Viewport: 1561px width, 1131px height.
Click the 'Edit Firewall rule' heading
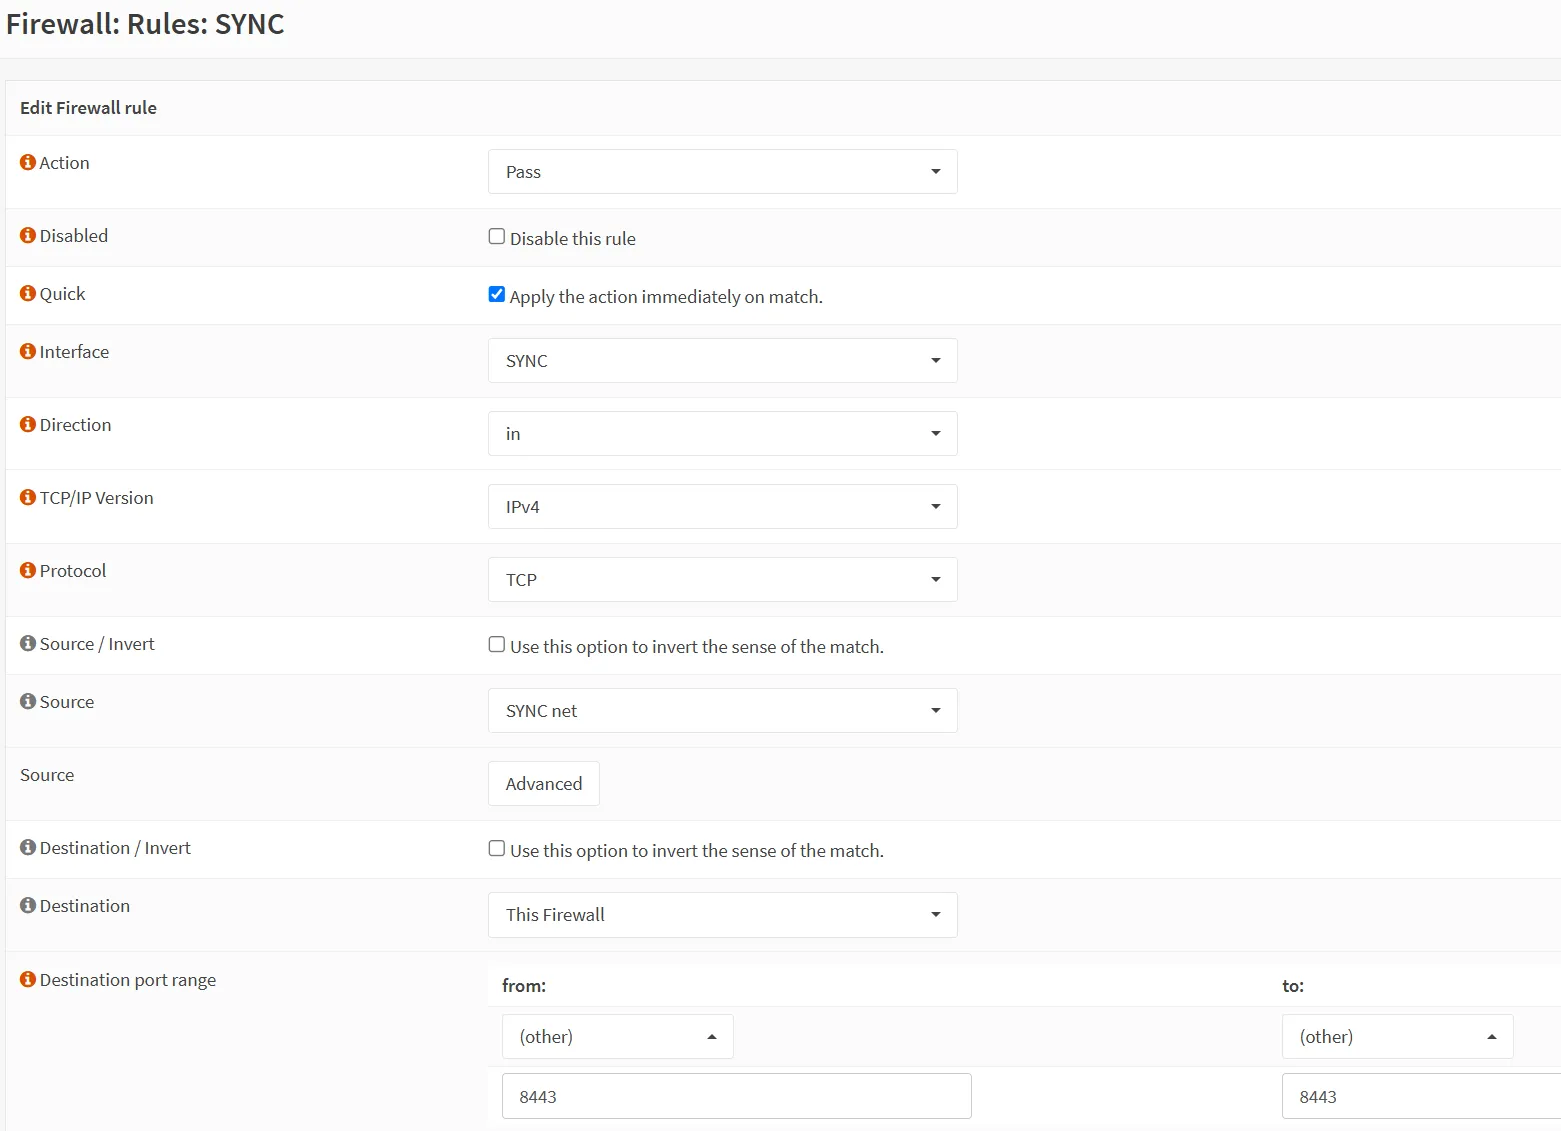[x=88, y=107]
